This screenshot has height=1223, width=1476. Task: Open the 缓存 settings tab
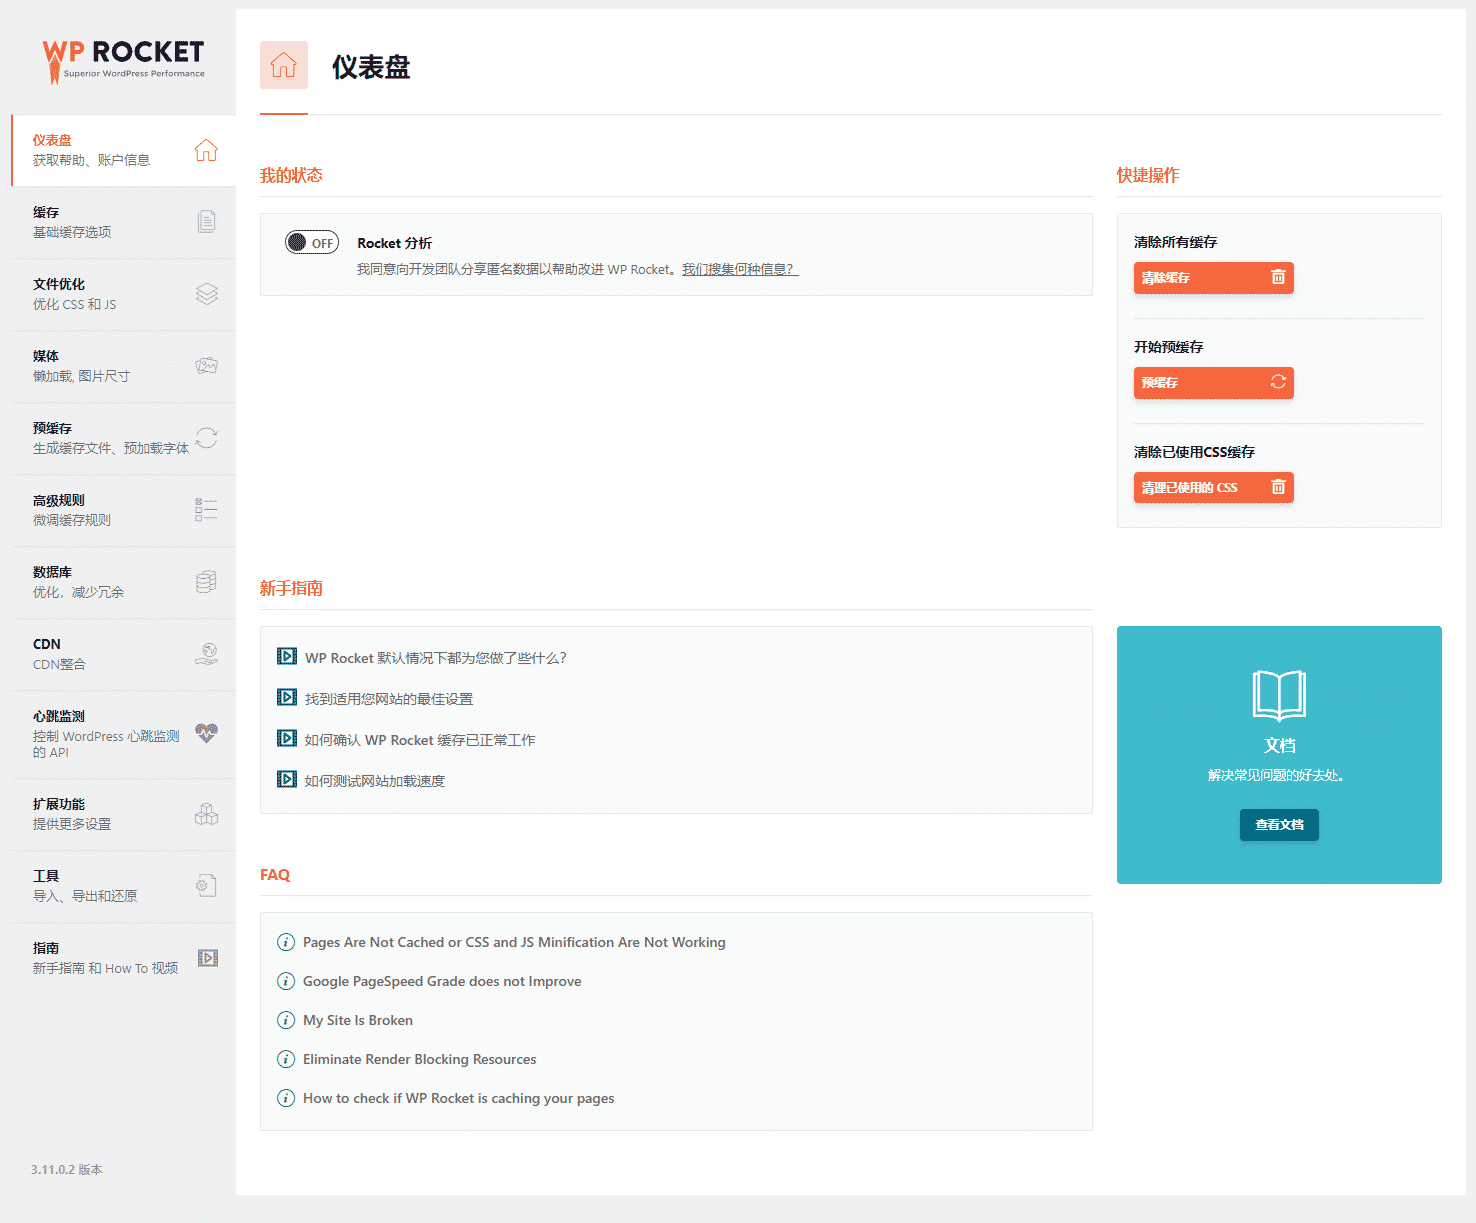(x=124, y=222)
